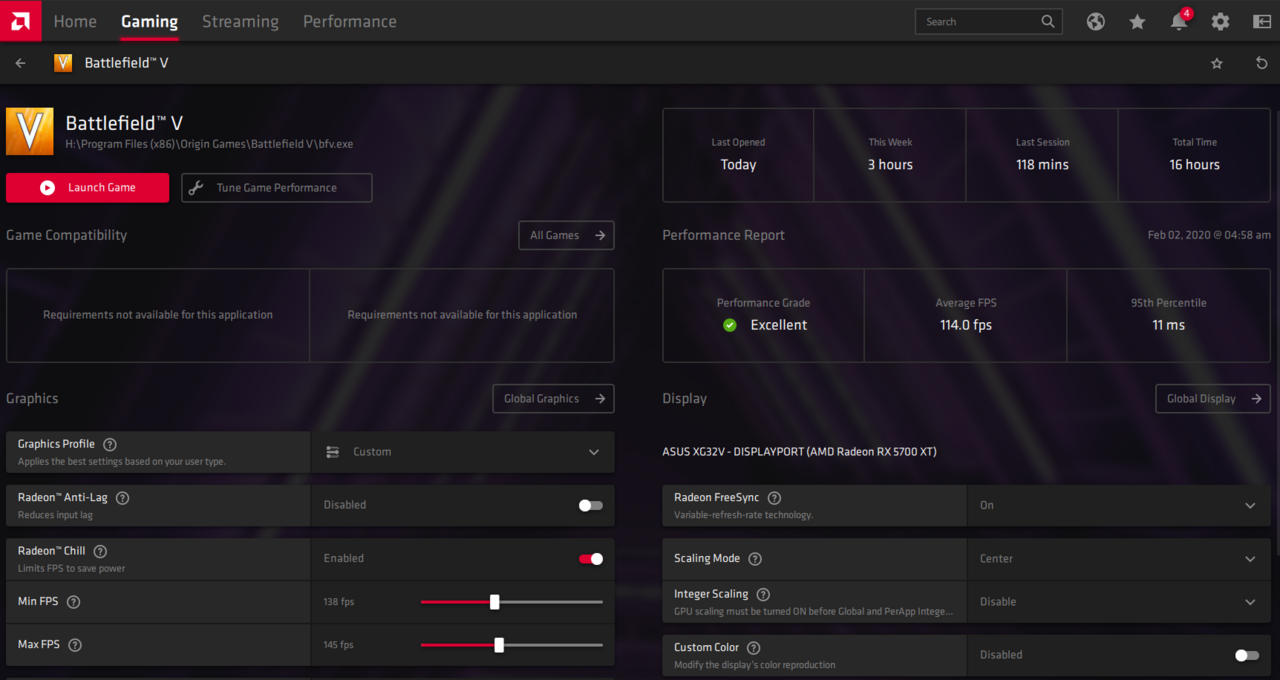Click the green Excellent grade checkmark

click(730, 325)
